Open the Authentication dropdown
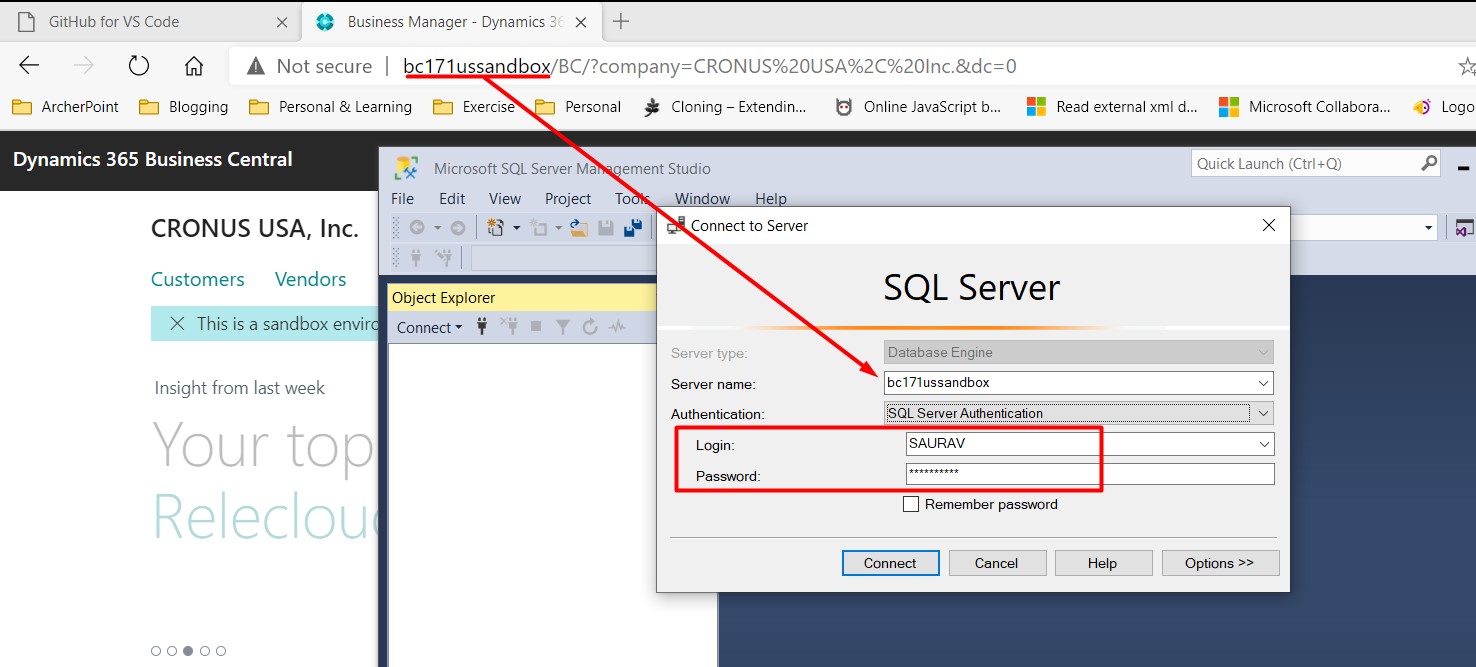This screenshot has height=667, width=1476. 1264,412
